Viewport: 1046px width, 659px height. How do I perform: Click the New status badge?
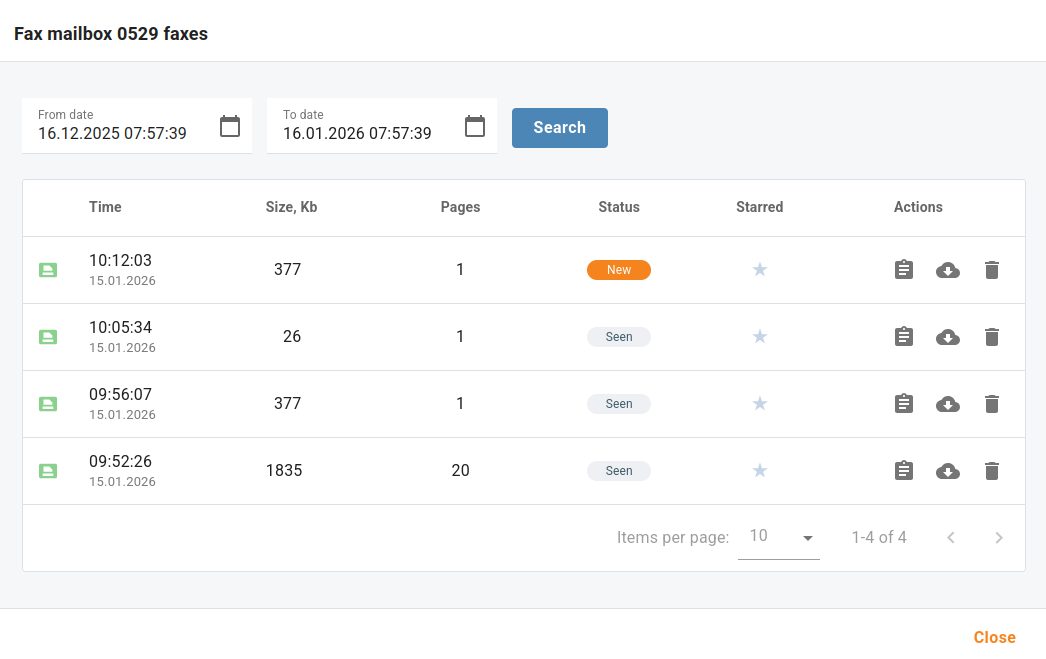618,270
